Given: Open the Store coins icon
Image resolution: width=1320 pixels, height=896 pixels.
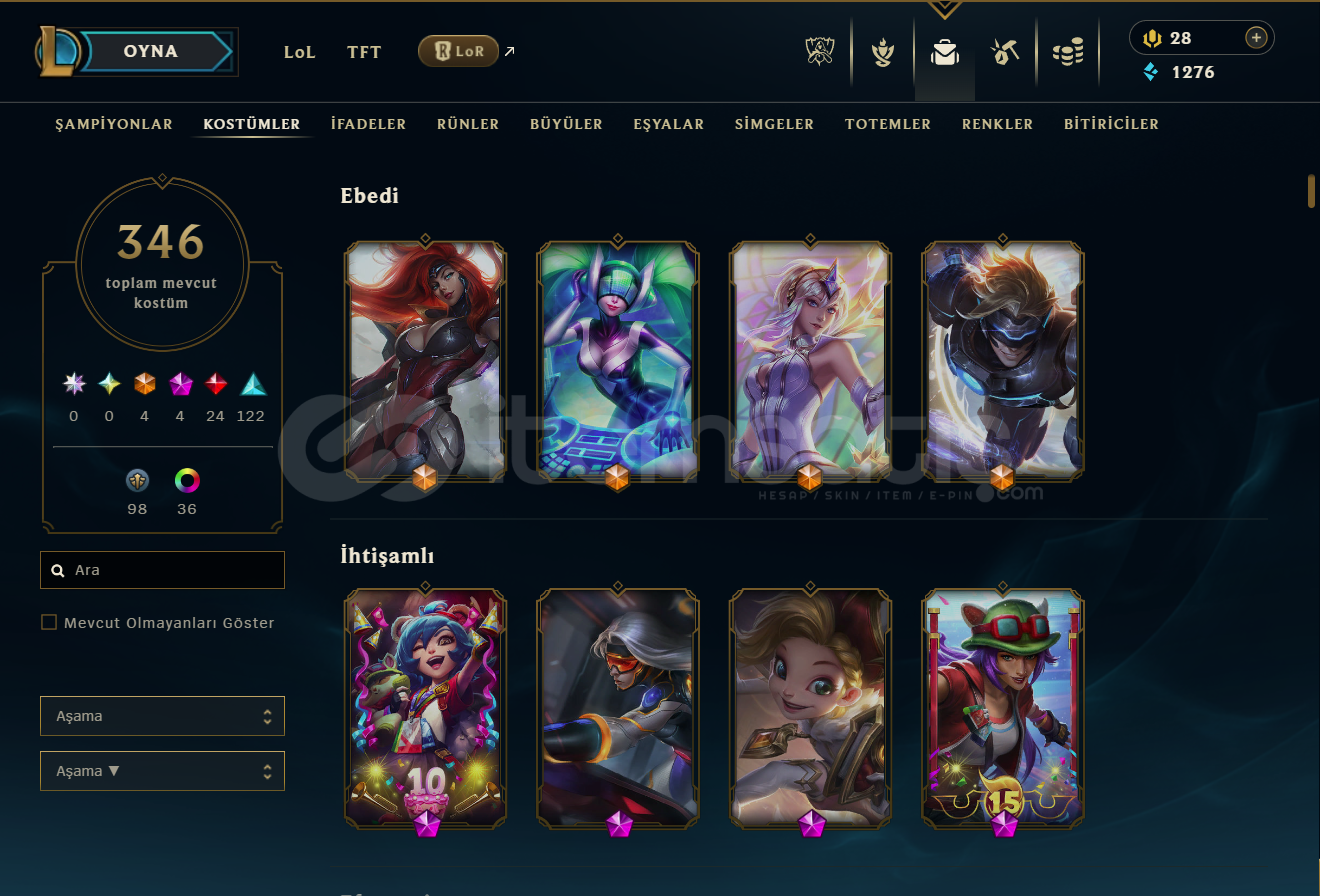Looking at the screenshot, I should point(1068,52).
